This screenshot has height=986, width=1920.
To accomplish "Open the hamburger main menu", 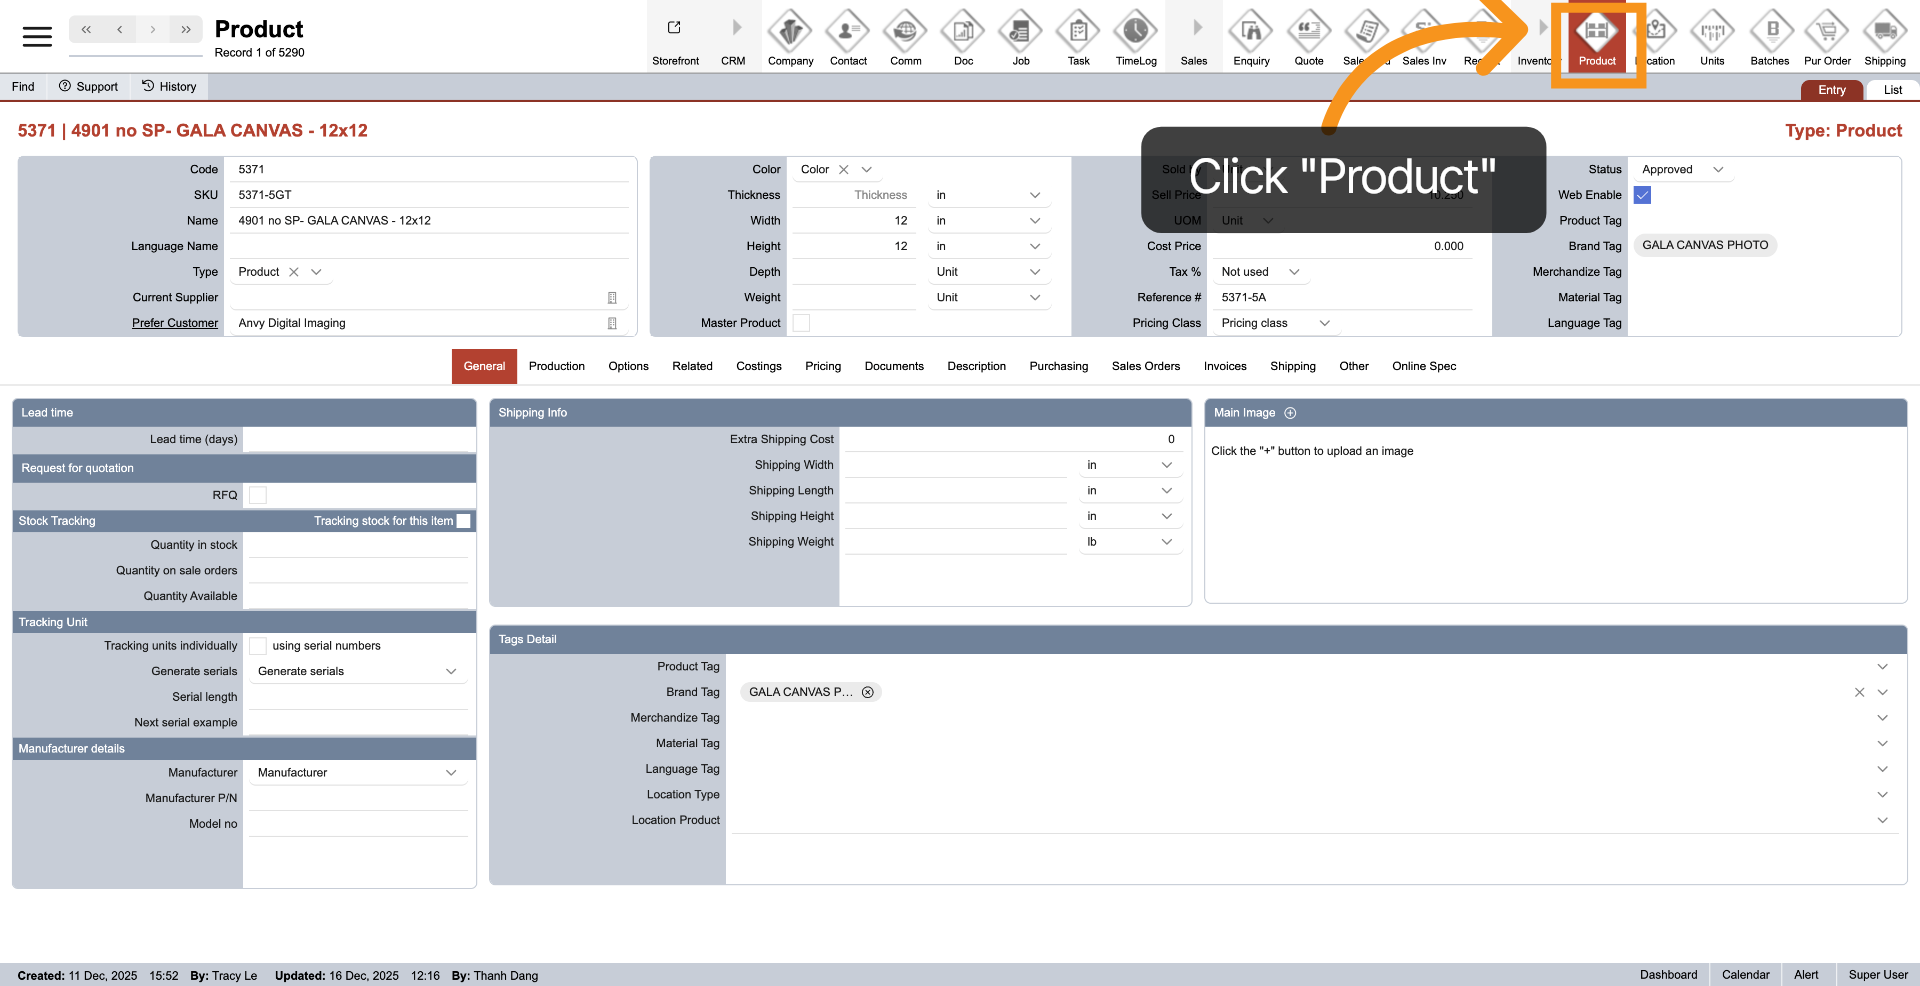I will tap(37, 37).
